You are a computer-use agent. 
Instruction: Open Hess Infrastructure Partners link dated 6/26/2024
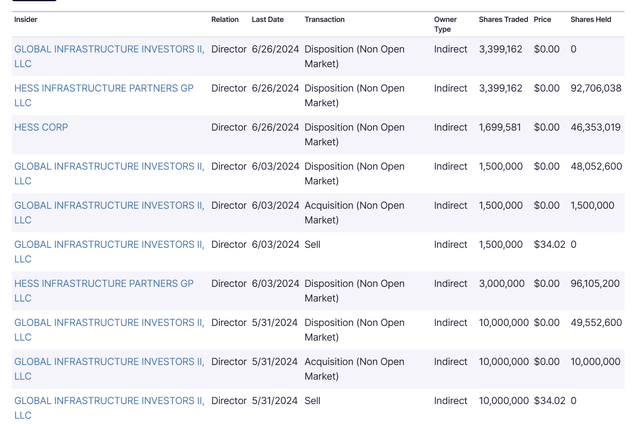(104, 89)
